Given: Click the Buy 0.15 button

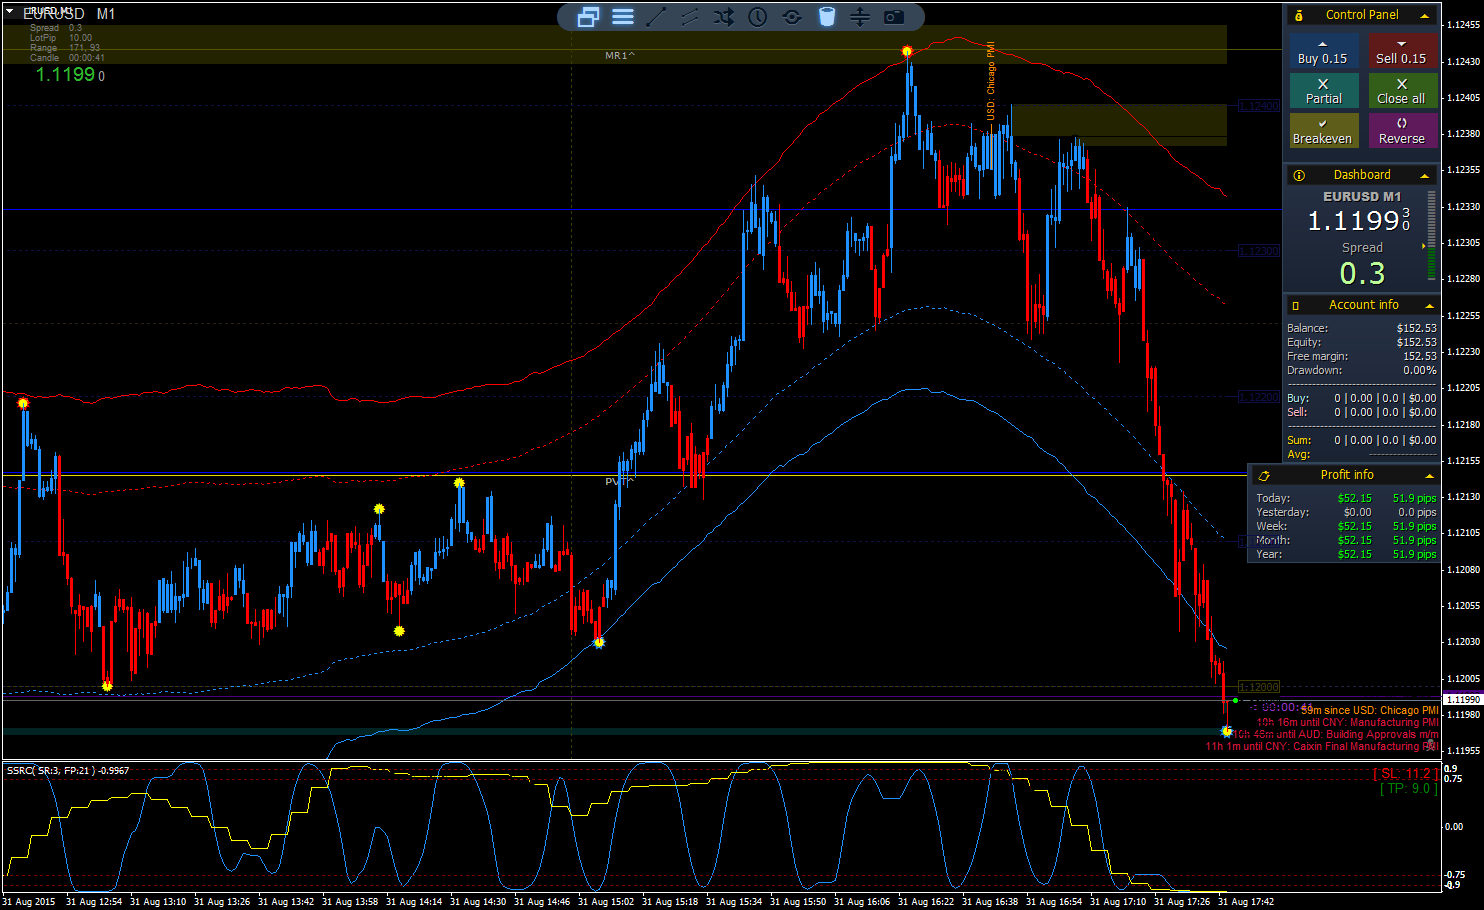Looking at the screenshot, I should 1322,52.
